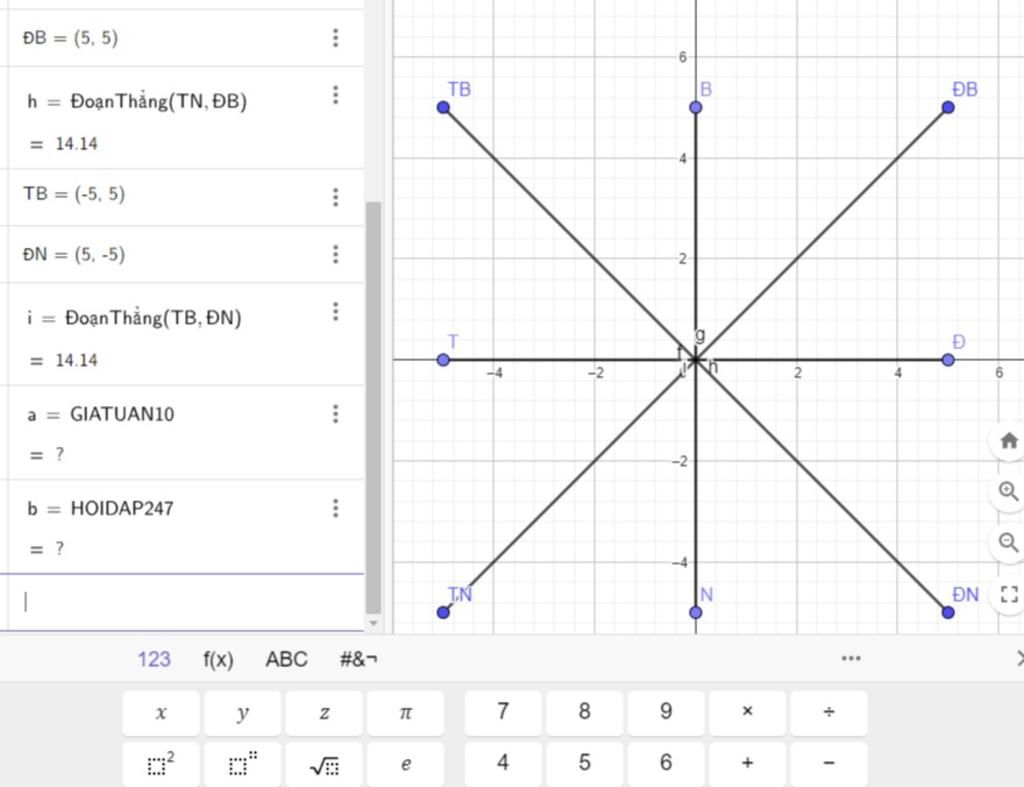Click the algebra panel scrollbar thumb
The height and width of the screenshot is (787, 1024).
[373, 407]
